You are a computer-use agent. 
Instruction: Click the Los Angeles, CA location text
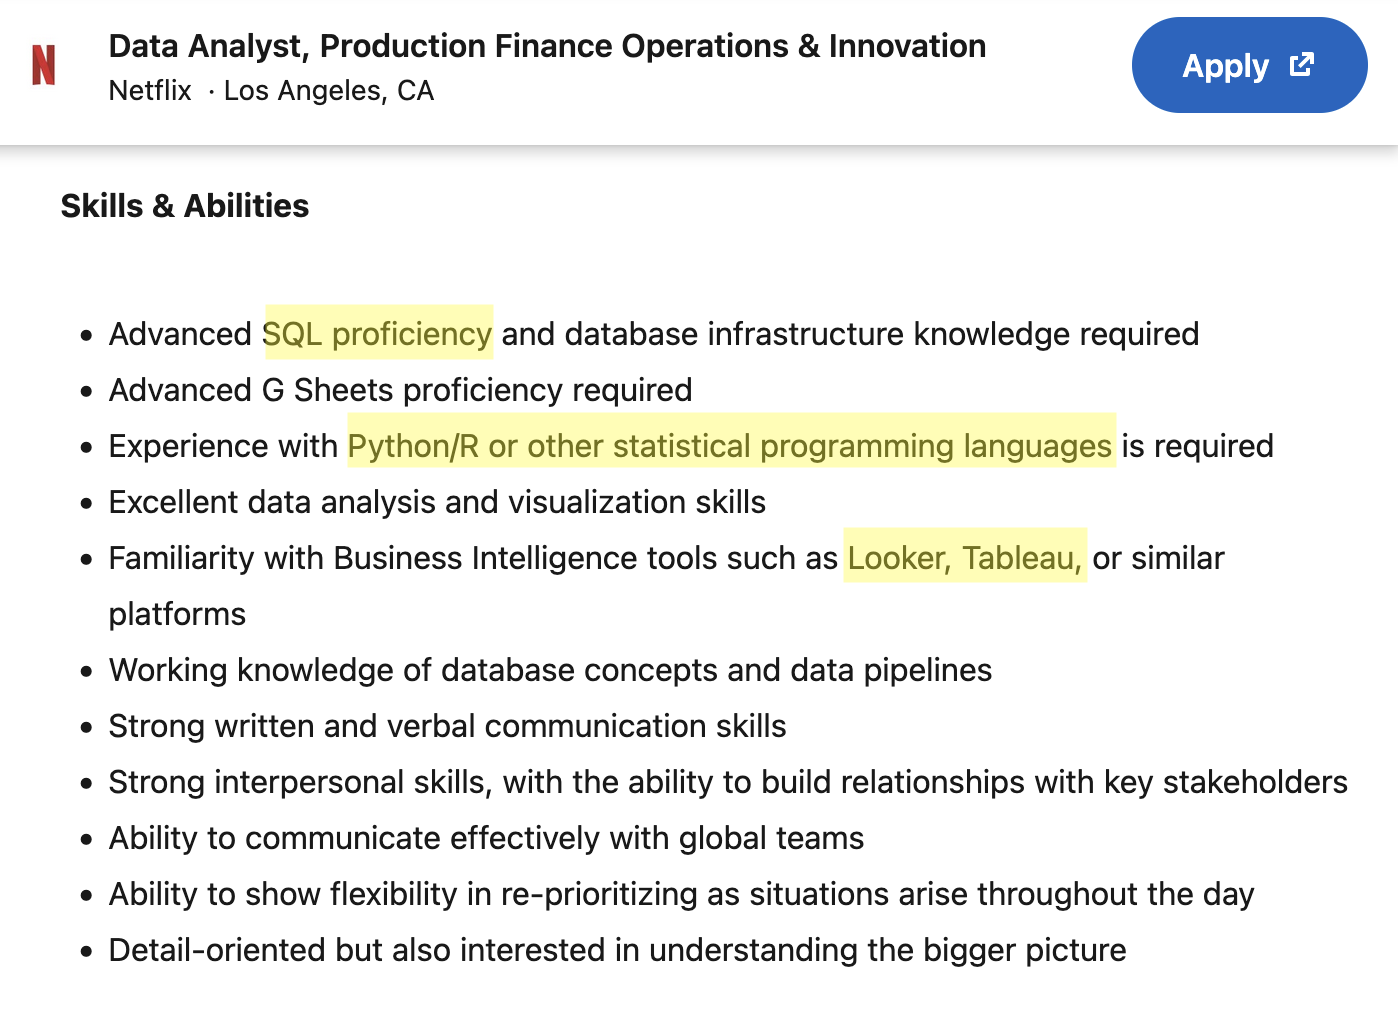[329, 91]
